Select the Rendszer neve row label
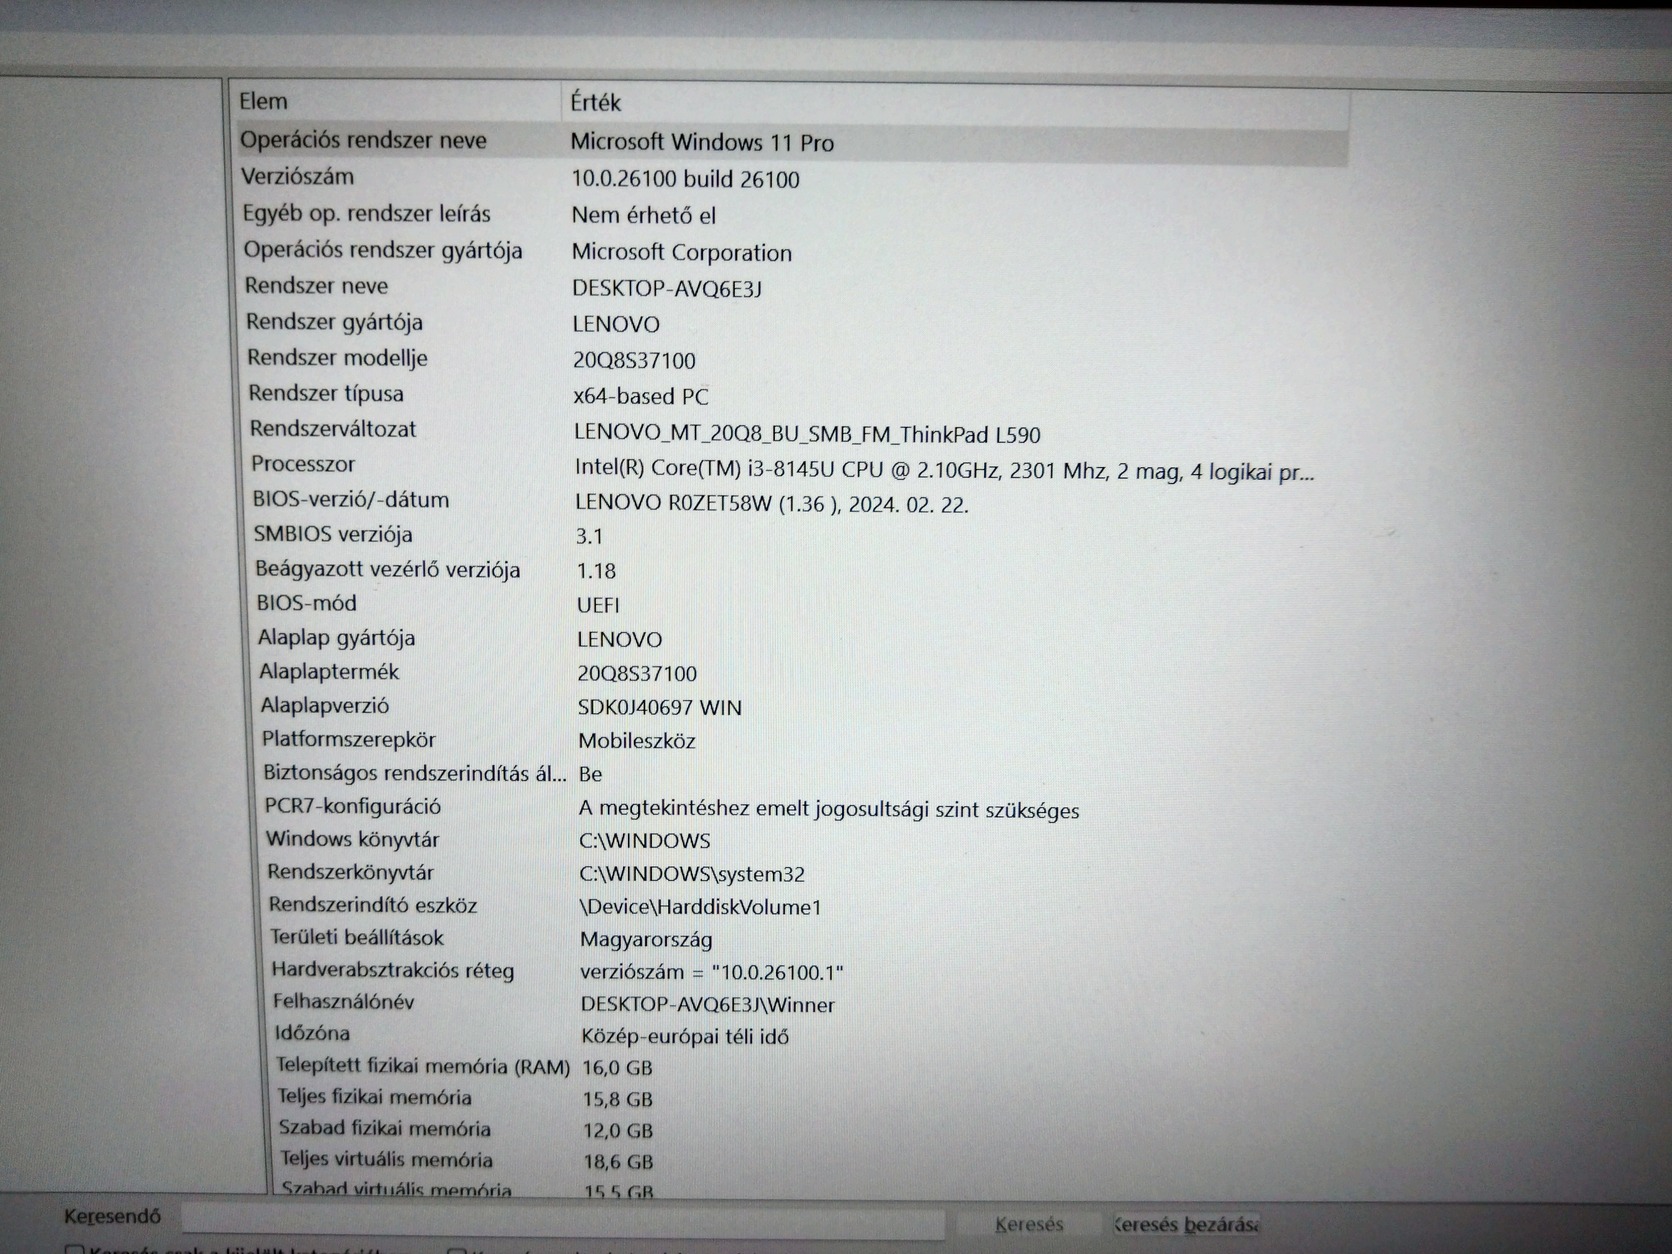 click(x=316, y=286)
